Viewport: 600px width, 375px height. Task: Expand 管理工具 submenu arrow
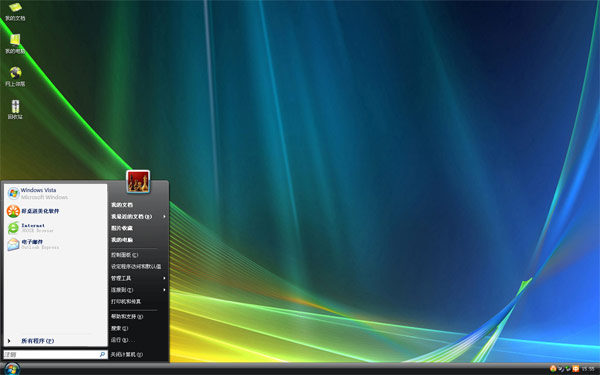(x=165, y=278)
